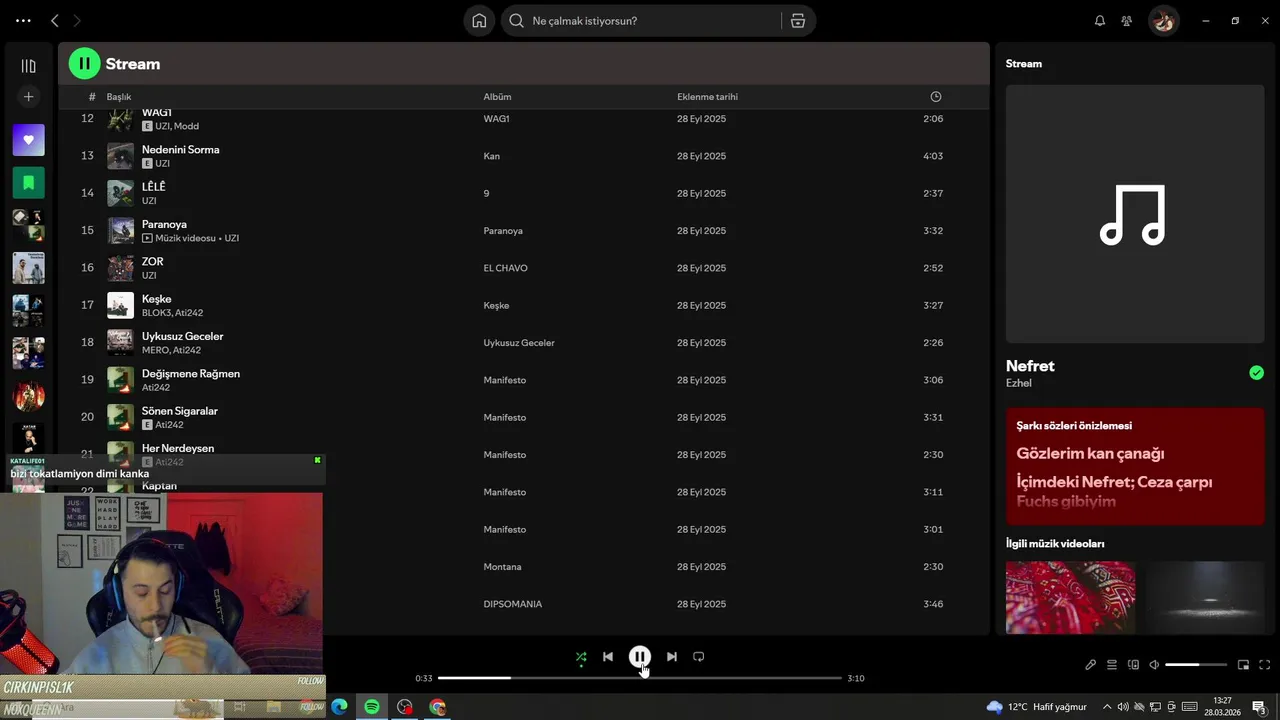Select the LÊLÊ track row
This screenshot has height=720, width=1280.
click(x=523, y=193)
